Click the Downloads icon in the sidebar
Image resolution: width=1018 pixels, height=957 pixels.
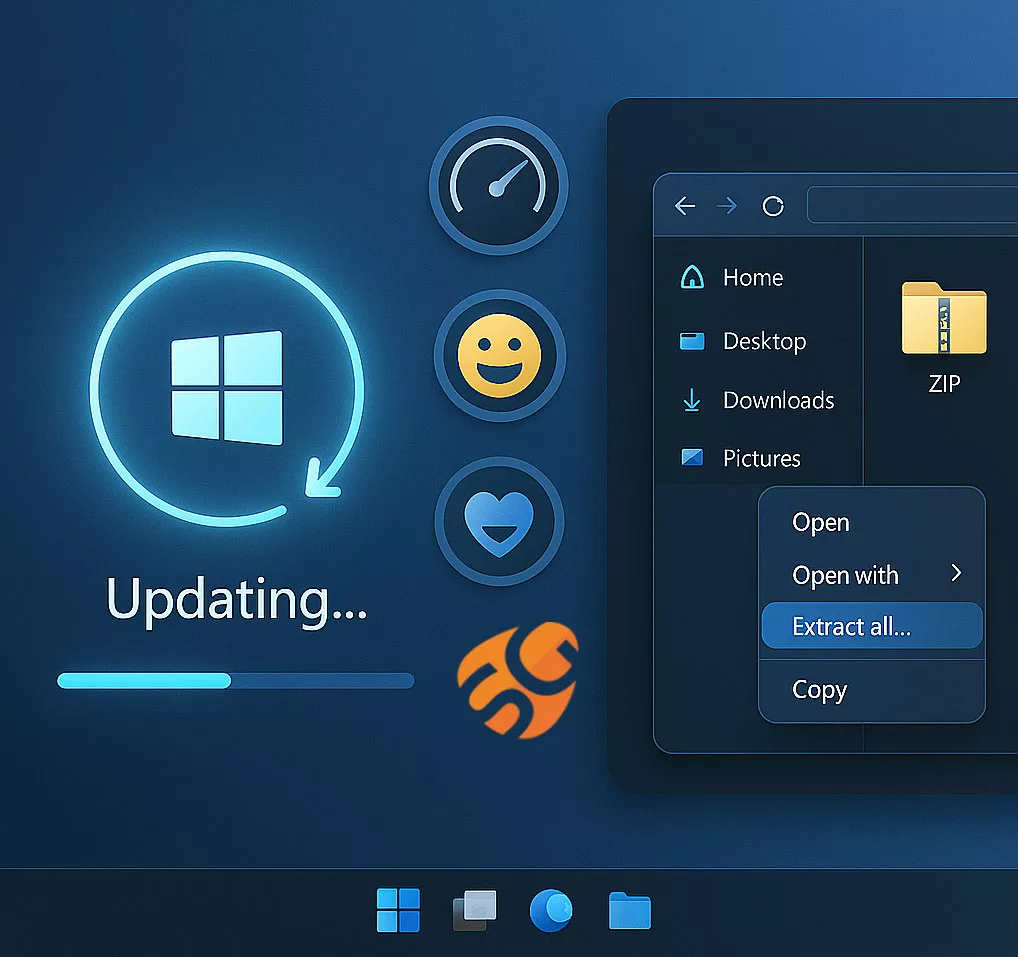(692, 400)
